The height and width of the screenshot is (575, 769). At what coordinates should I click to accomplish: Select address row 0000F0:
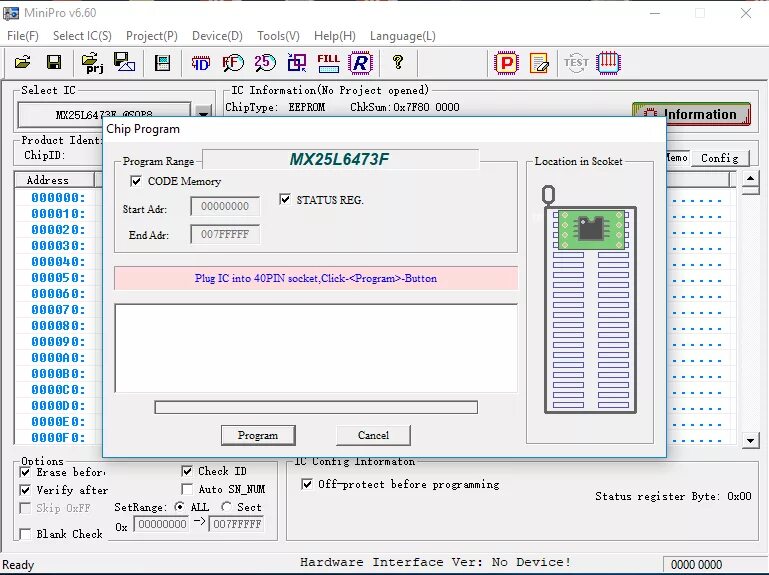(58, 438)
